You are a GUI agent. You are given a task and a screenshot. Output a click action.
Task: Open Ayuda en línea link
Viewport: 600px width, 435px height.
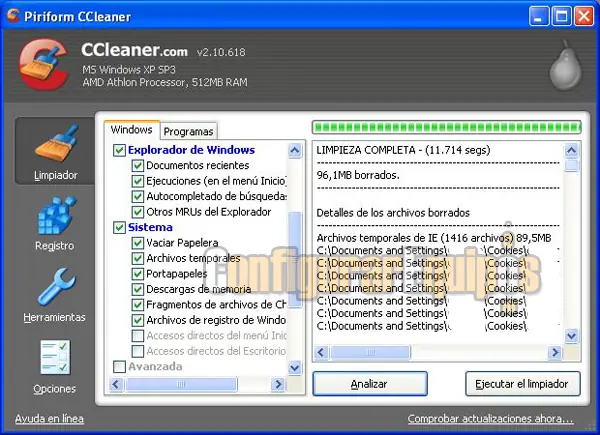pyautogui.click(x=49, y=419)
